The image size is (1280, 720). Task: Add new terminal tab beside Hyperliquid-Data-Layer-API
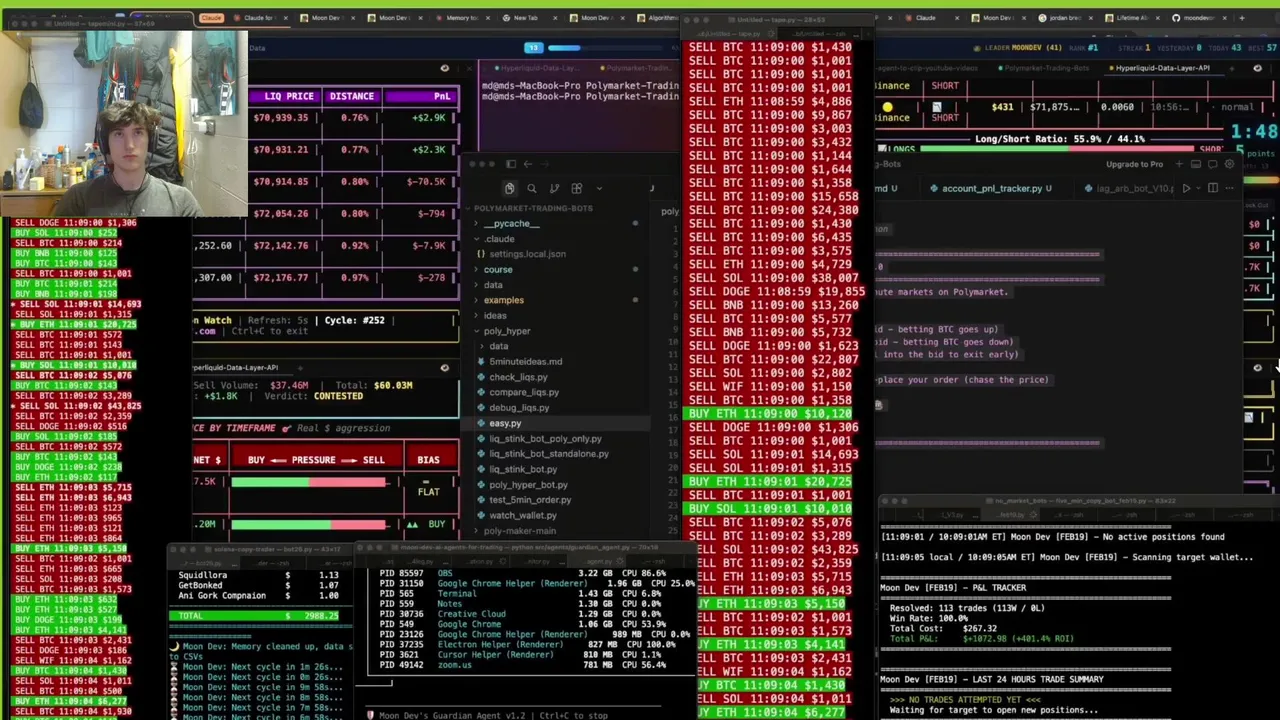(x=1233, y=68)
